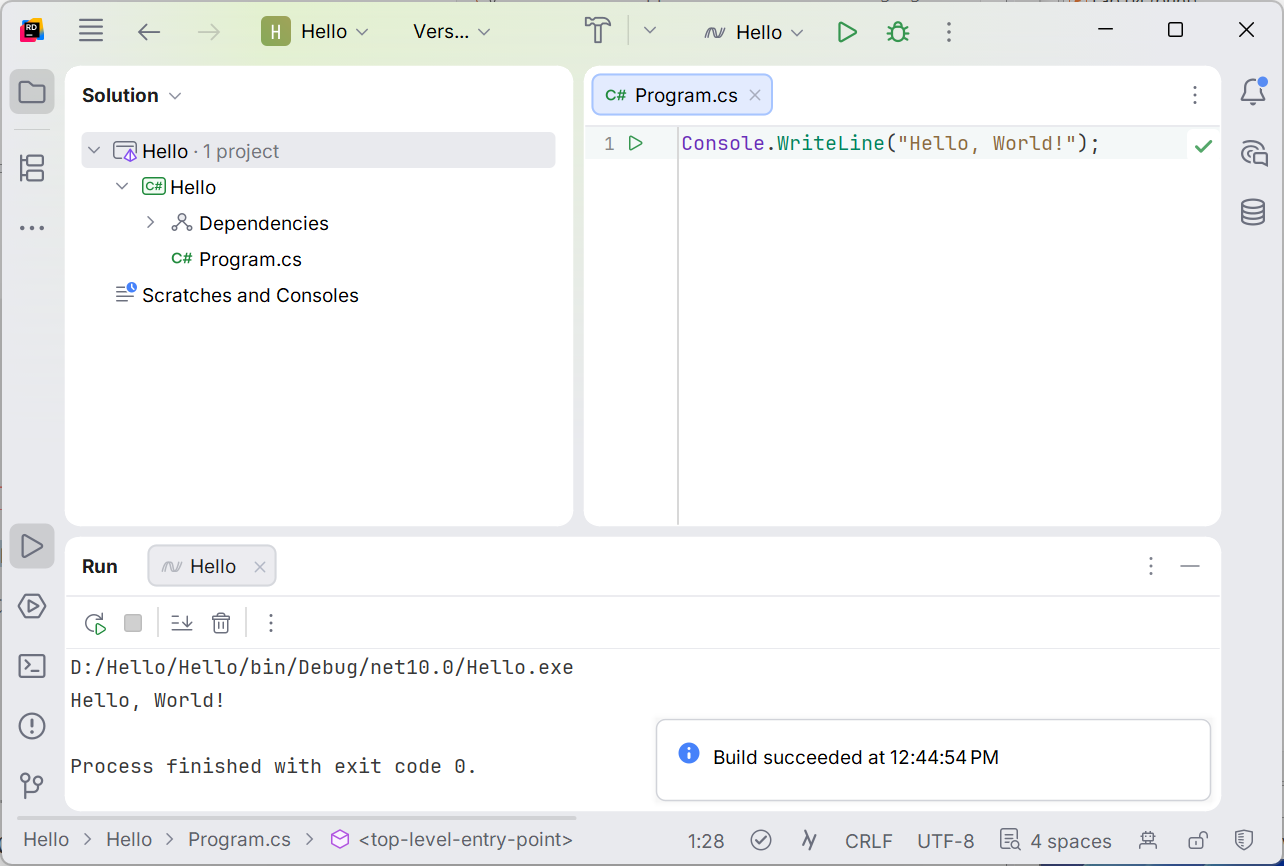Close the Hello run tab

pos(260,567)
